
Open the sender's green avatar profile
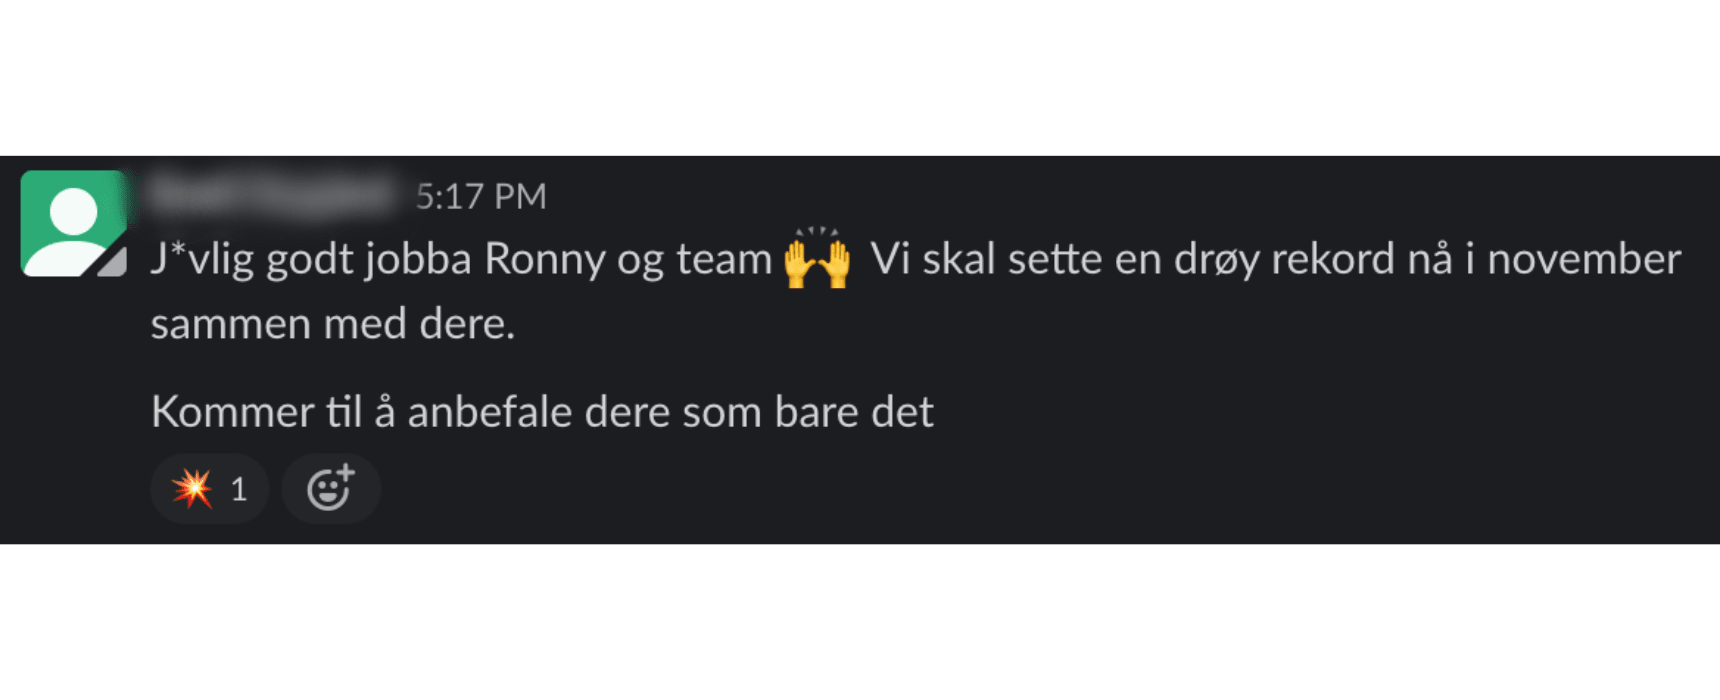[x=74, y=223]
